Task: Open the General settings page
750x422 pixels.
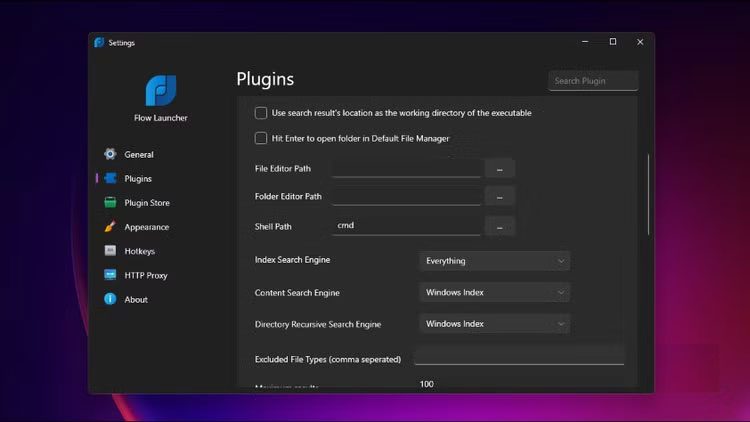Action: [139, 155]
